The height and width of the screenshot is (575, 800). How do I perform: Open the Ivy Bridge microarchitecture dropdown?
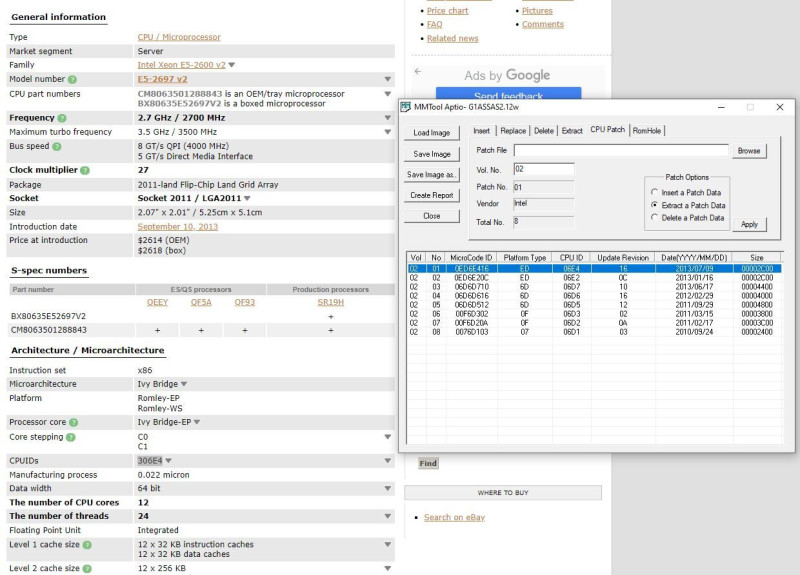click(x=184, y=384)
